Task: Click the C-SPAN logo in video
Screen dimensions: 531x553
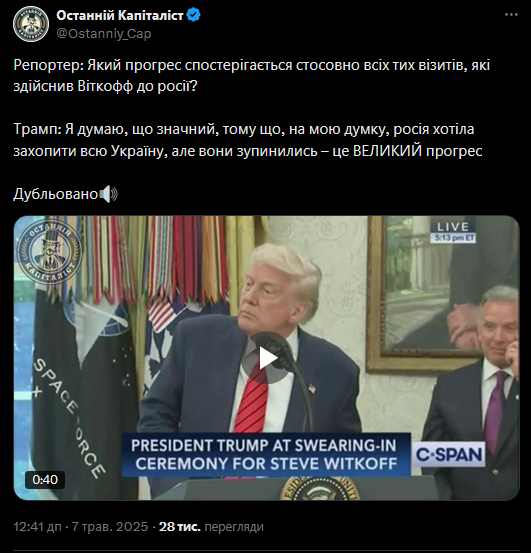Action: pyautogui.click(x=449, y=455)
